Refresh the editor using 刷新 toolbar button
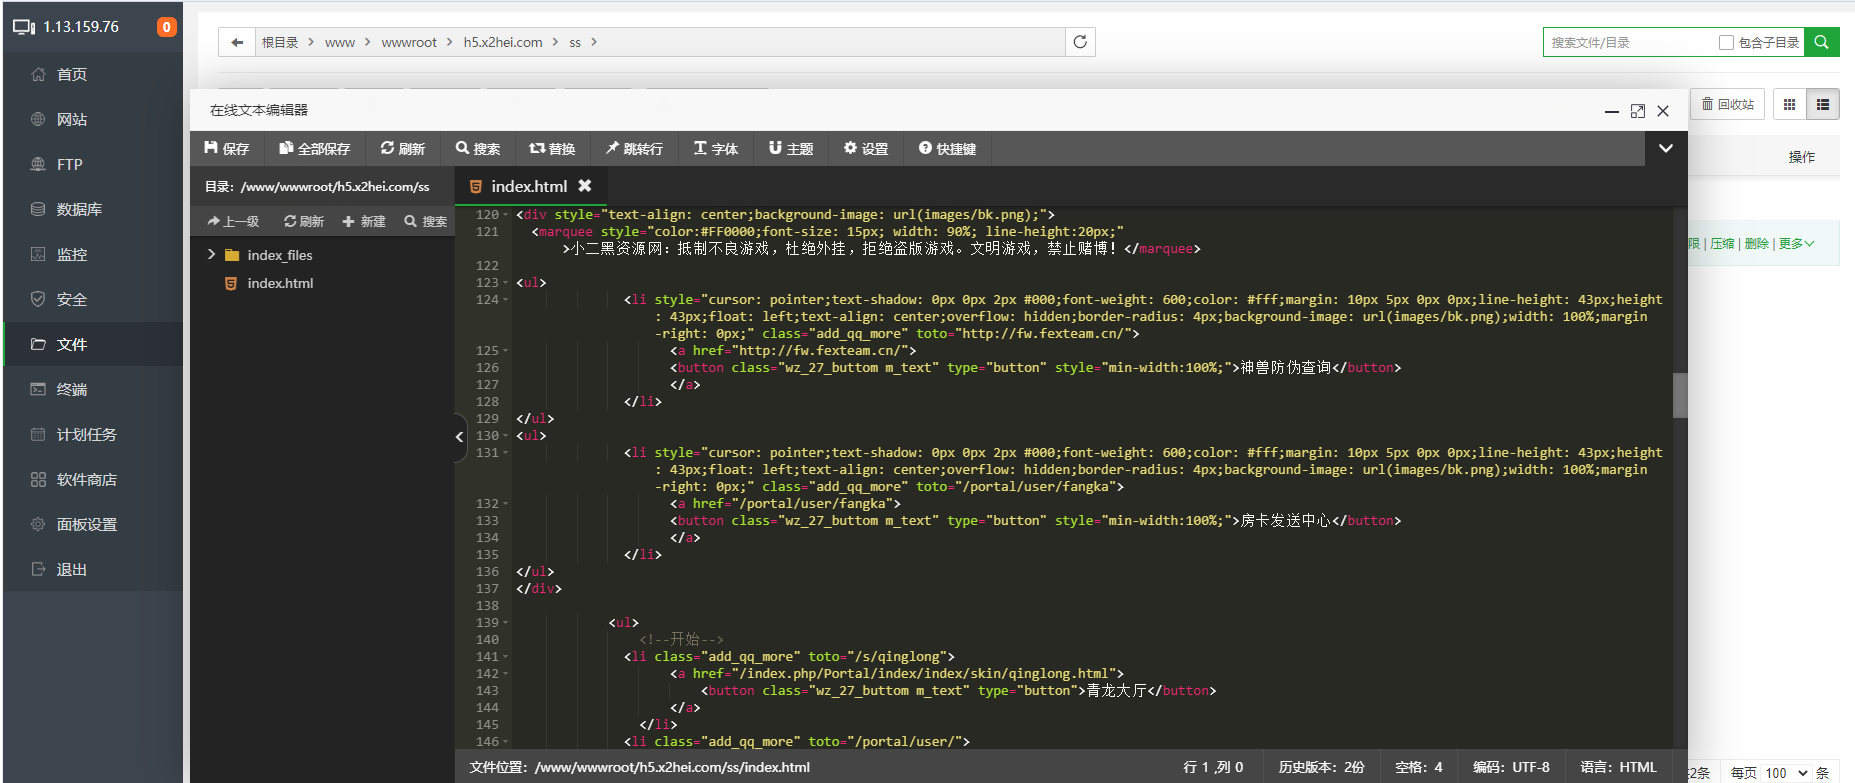The image size is (1855, 783). pos(403,149)
